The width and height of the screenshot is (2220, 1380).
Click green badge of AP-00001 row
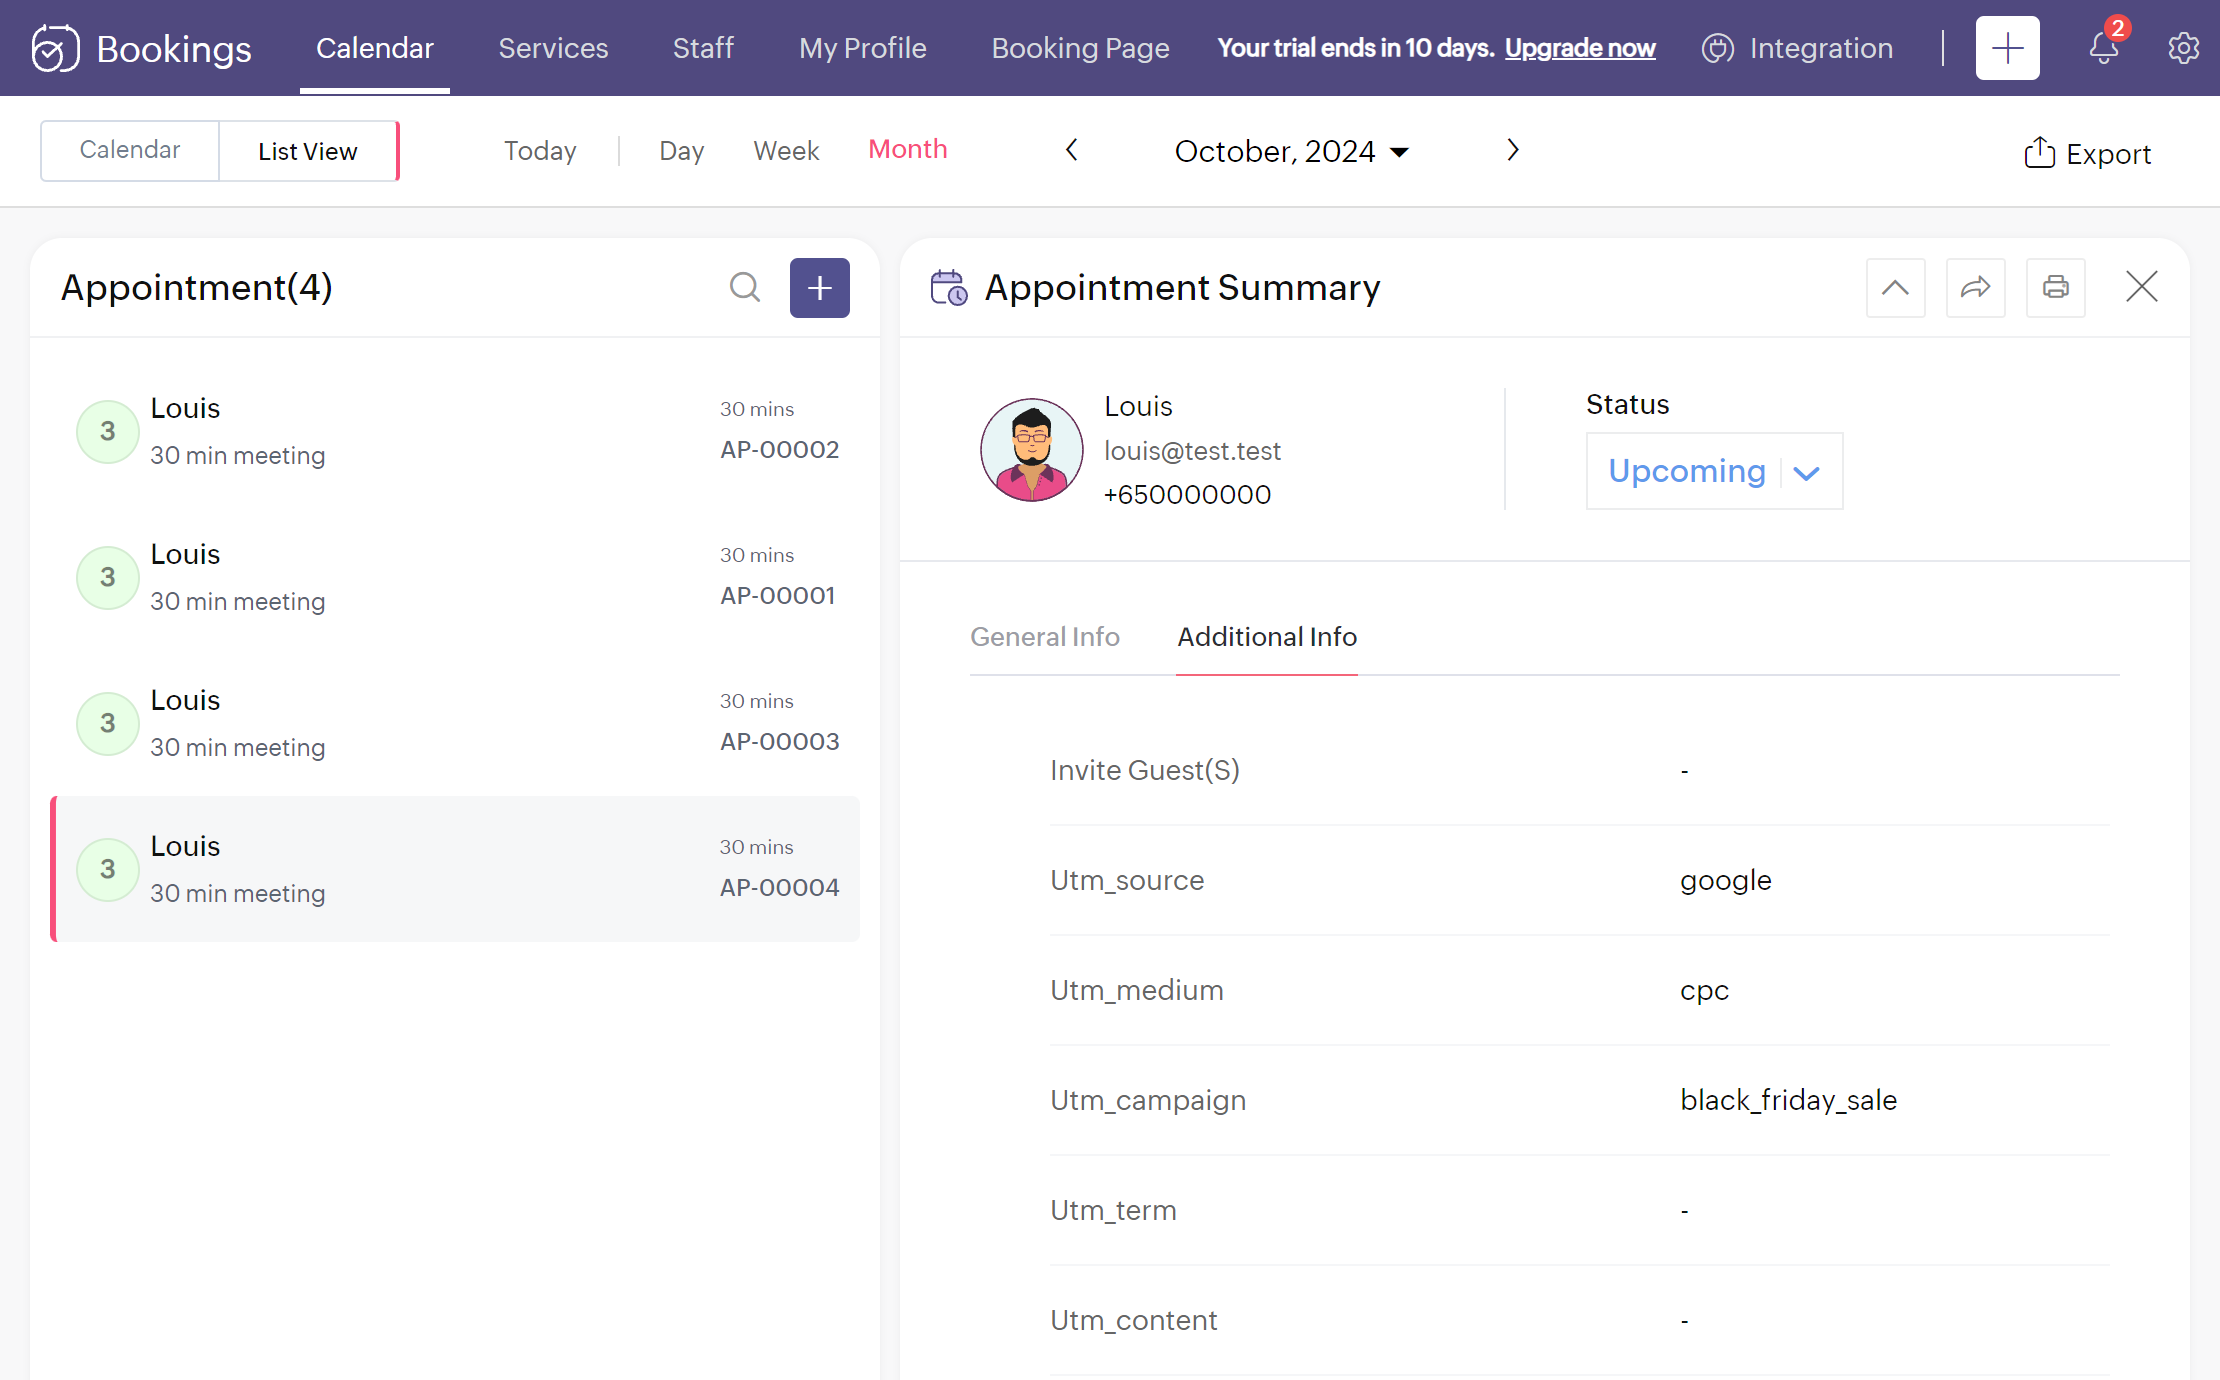click(108, 577)
